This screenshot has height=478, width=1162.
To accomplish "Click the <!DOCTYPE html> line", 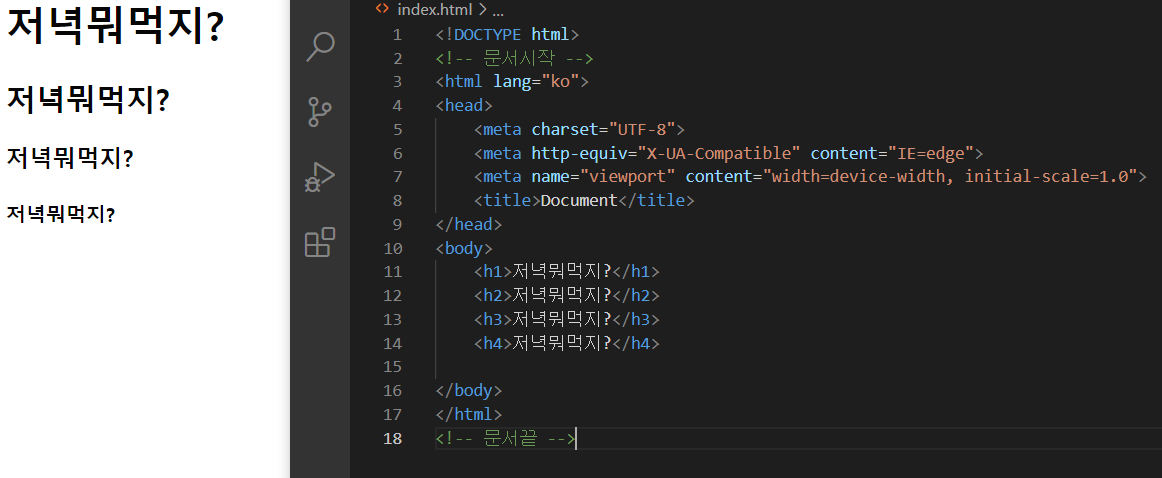I will click(x=508, y=34).
